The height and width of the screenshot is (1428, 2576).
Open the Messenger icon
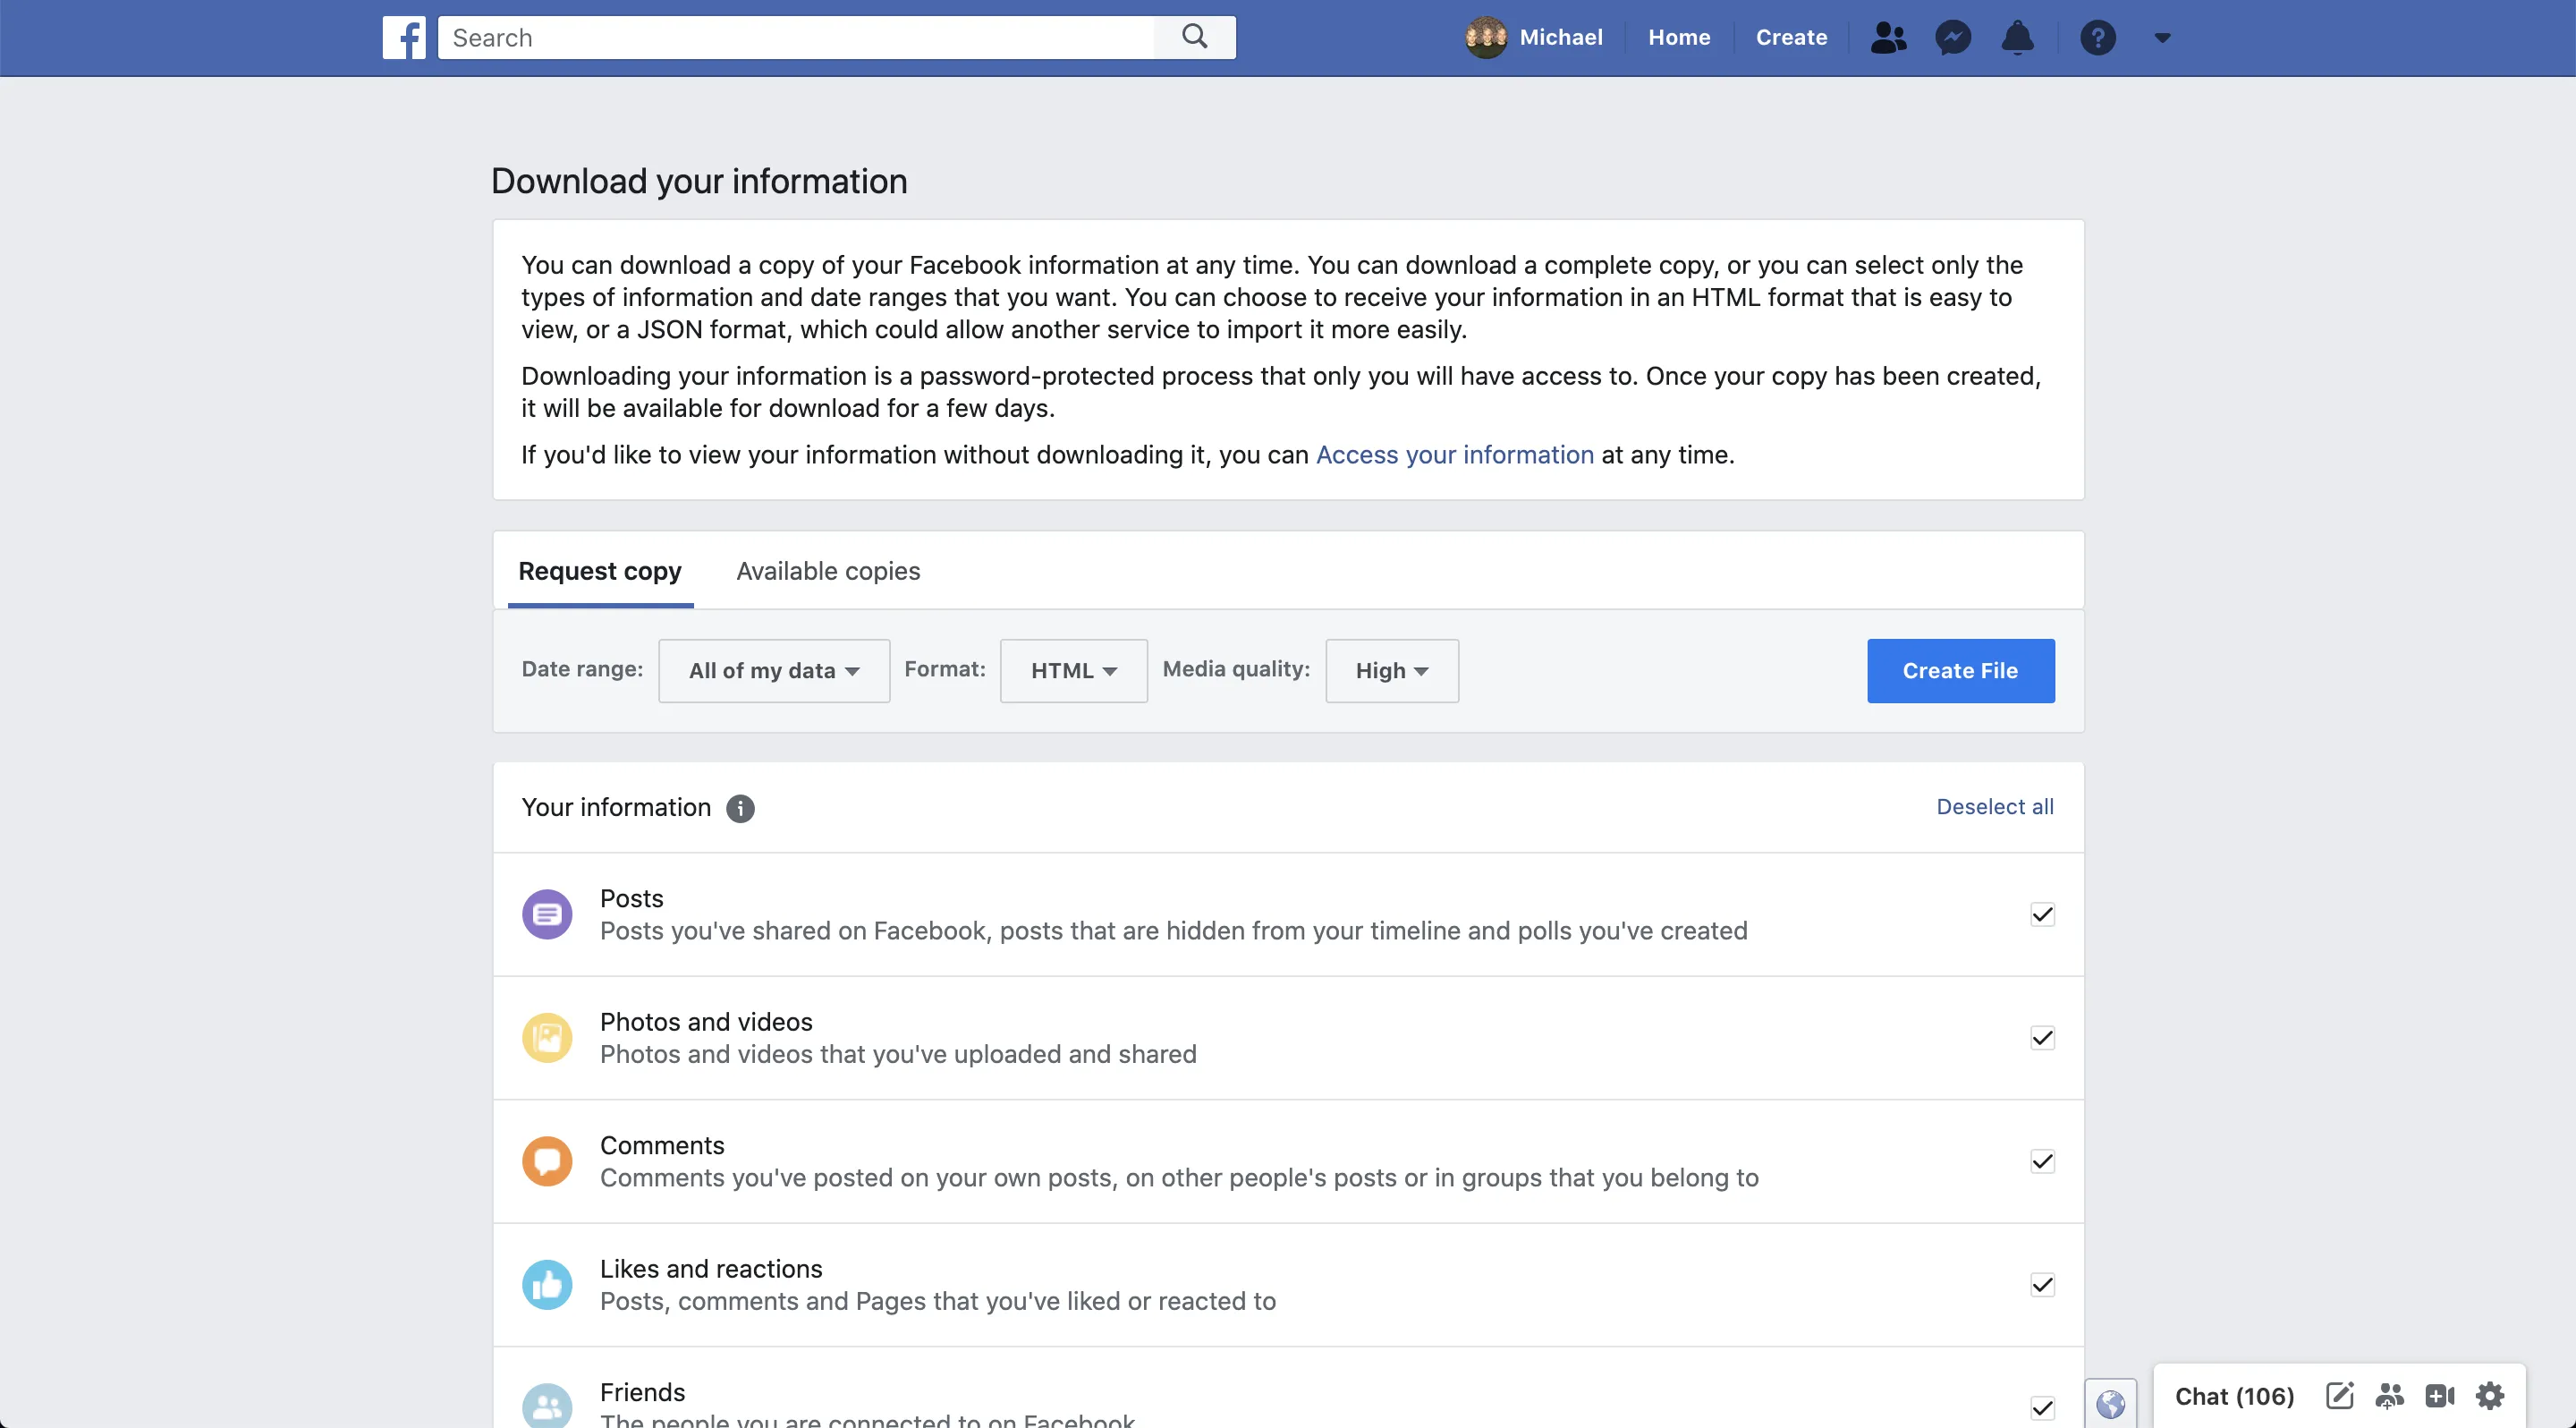tap(1952, 38)
